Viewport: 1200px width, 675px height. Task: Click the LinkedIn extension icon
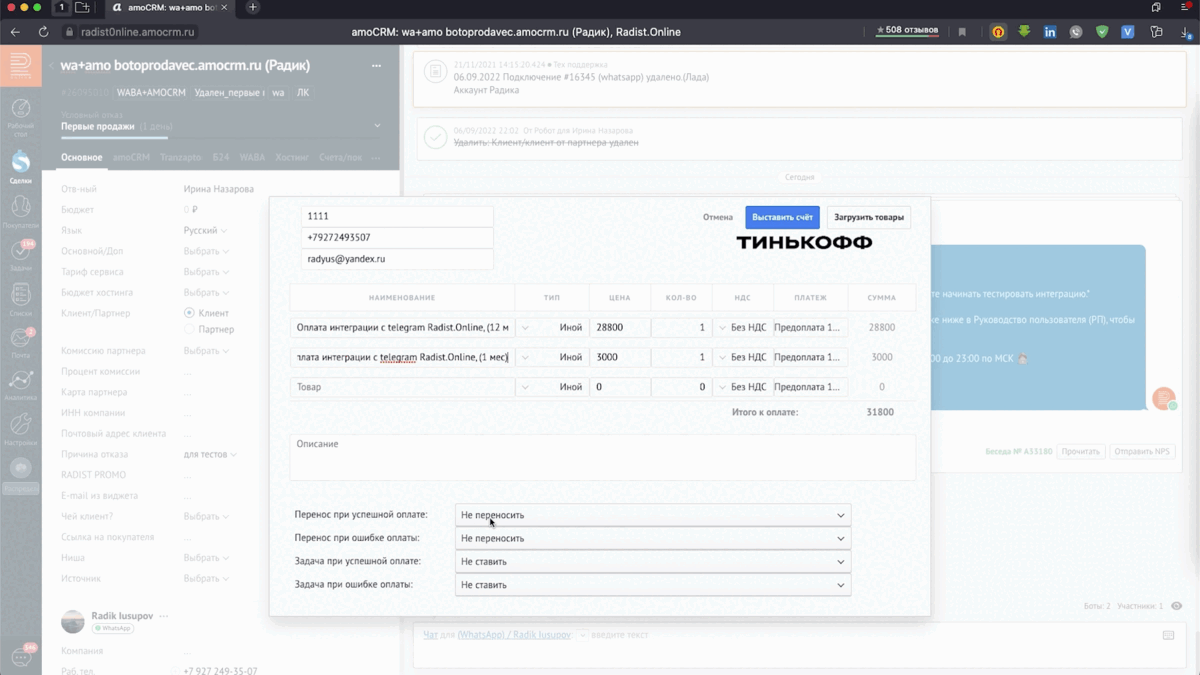pos(1050,32)
